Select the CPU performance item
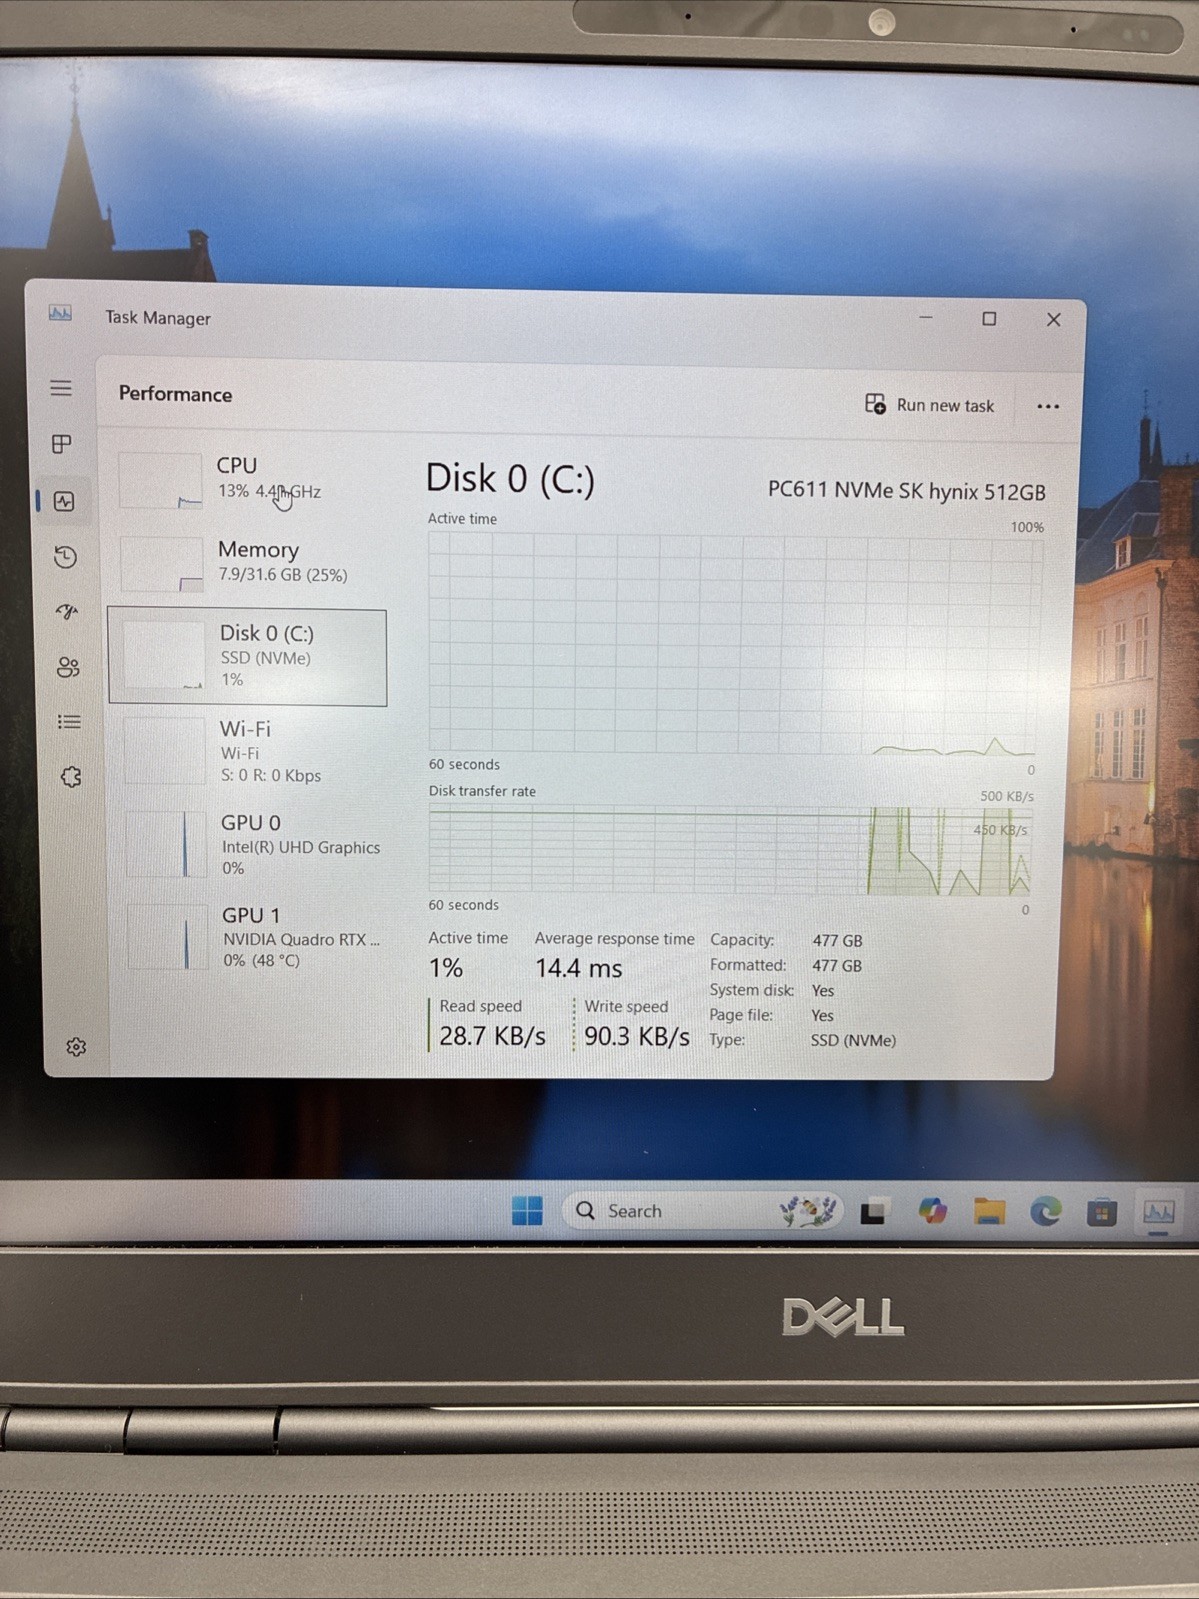The width and height of the screenshot is (1199, 1599). coord(246,479)
